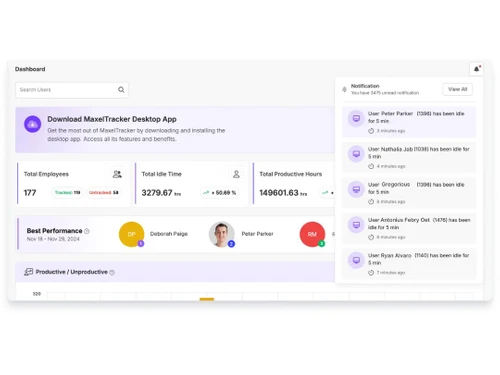
Task: Open the Antonius Febry Oet idle notification
Action: coord(409,228)
